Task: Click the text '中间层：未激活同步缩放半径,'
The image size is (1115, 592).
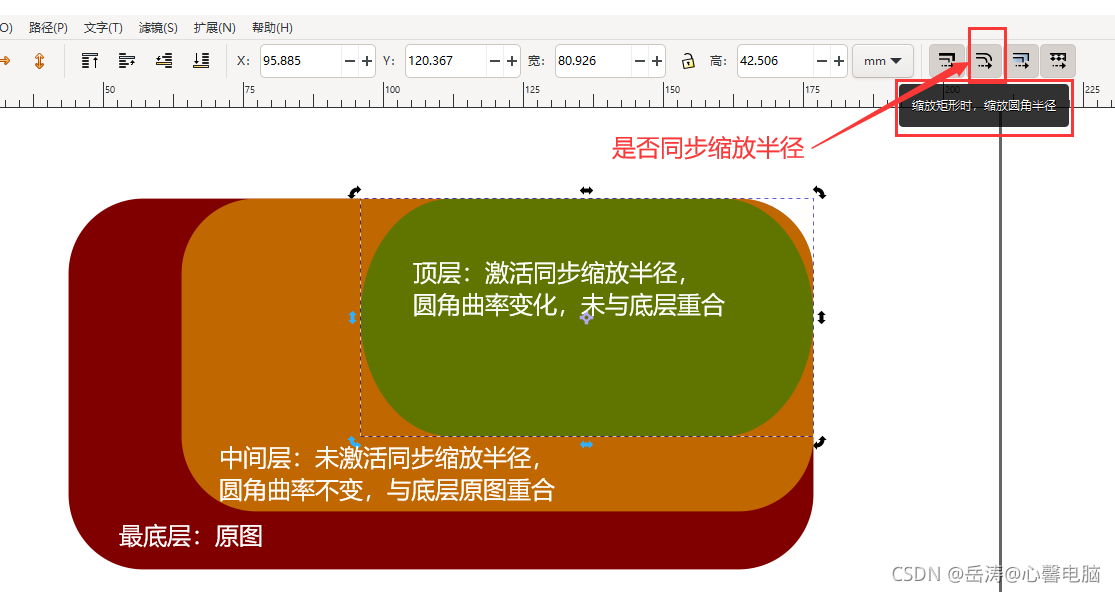Action: click(x=380, y=458)
